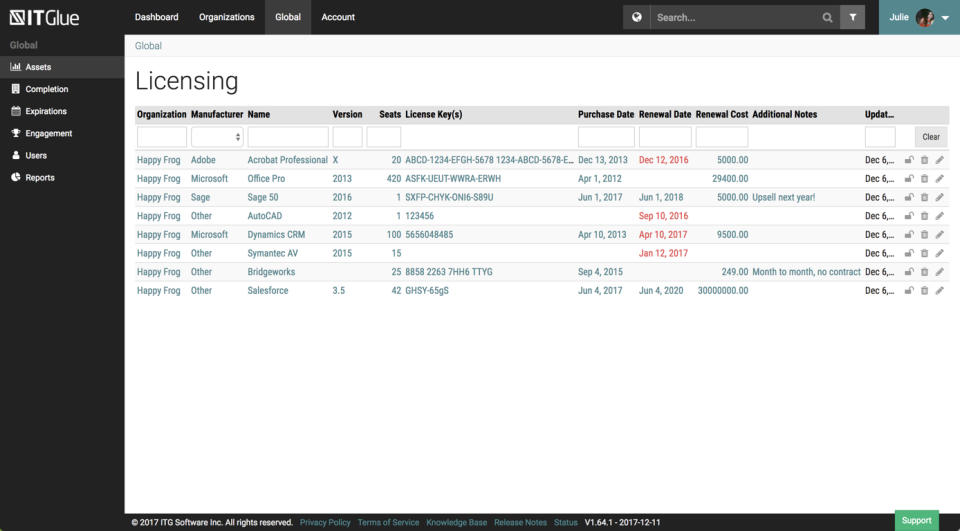Click the IT Glue logo
This screenshot has width=960, height=531.
[44, 17]
